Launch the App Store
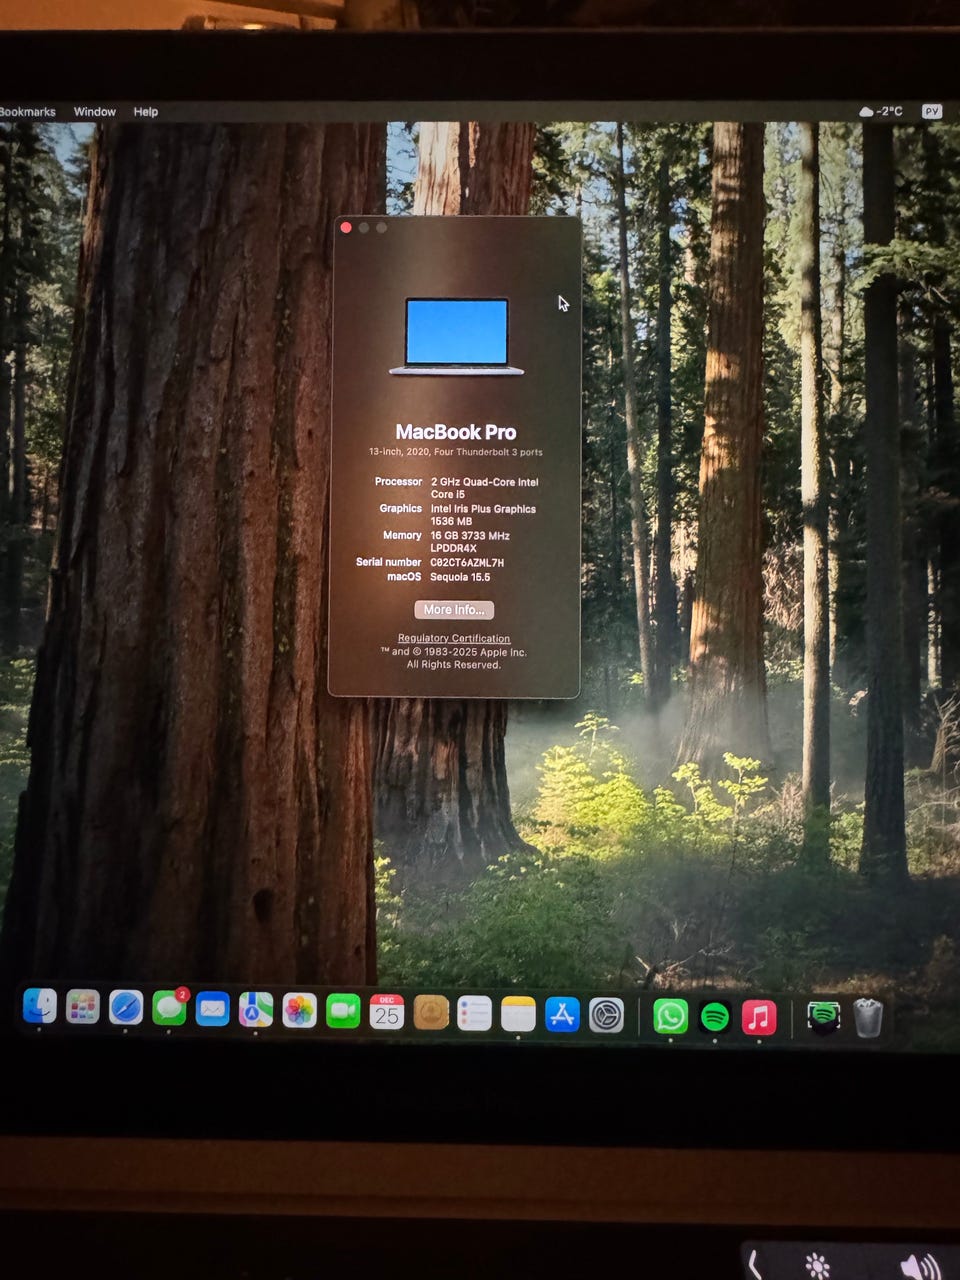This screenshot has width=960, height=1280. 562,1015
